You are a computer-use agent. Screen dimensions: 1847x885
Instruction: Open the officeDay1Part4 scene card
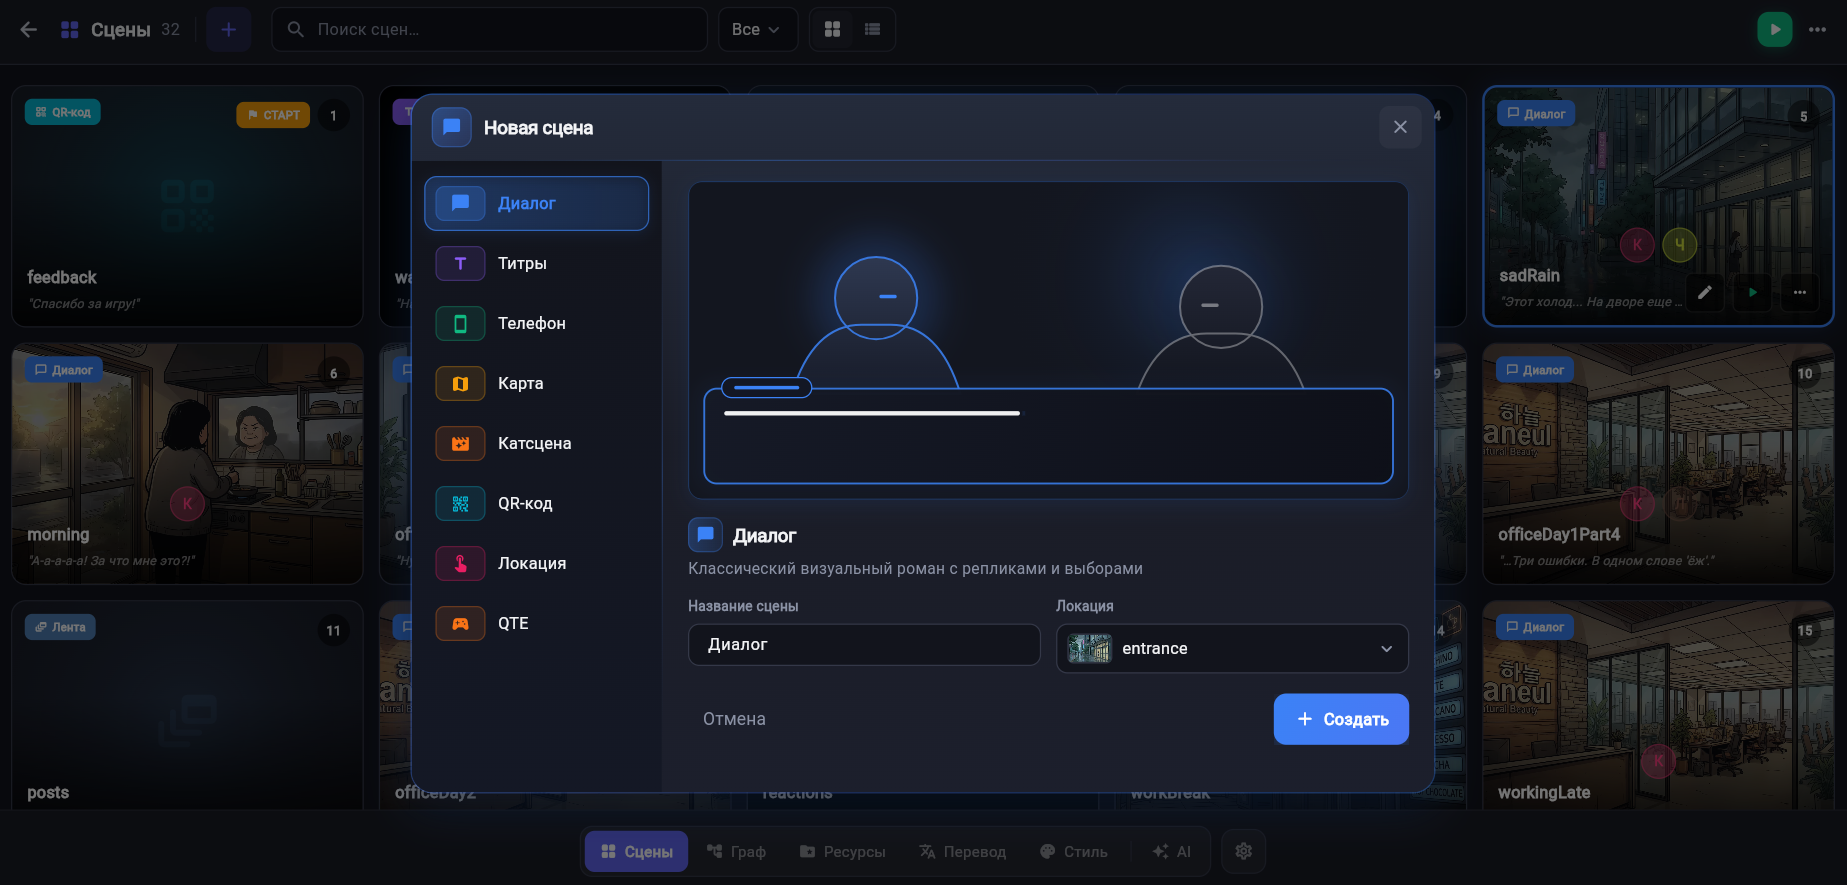coord(1658,464)
